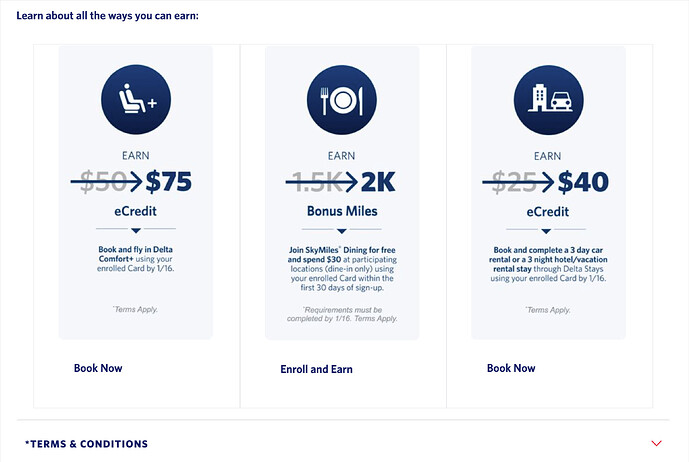689x462 pixels.
Task: Click the 'Bonus Miles' label
Action: click(342, 212)
